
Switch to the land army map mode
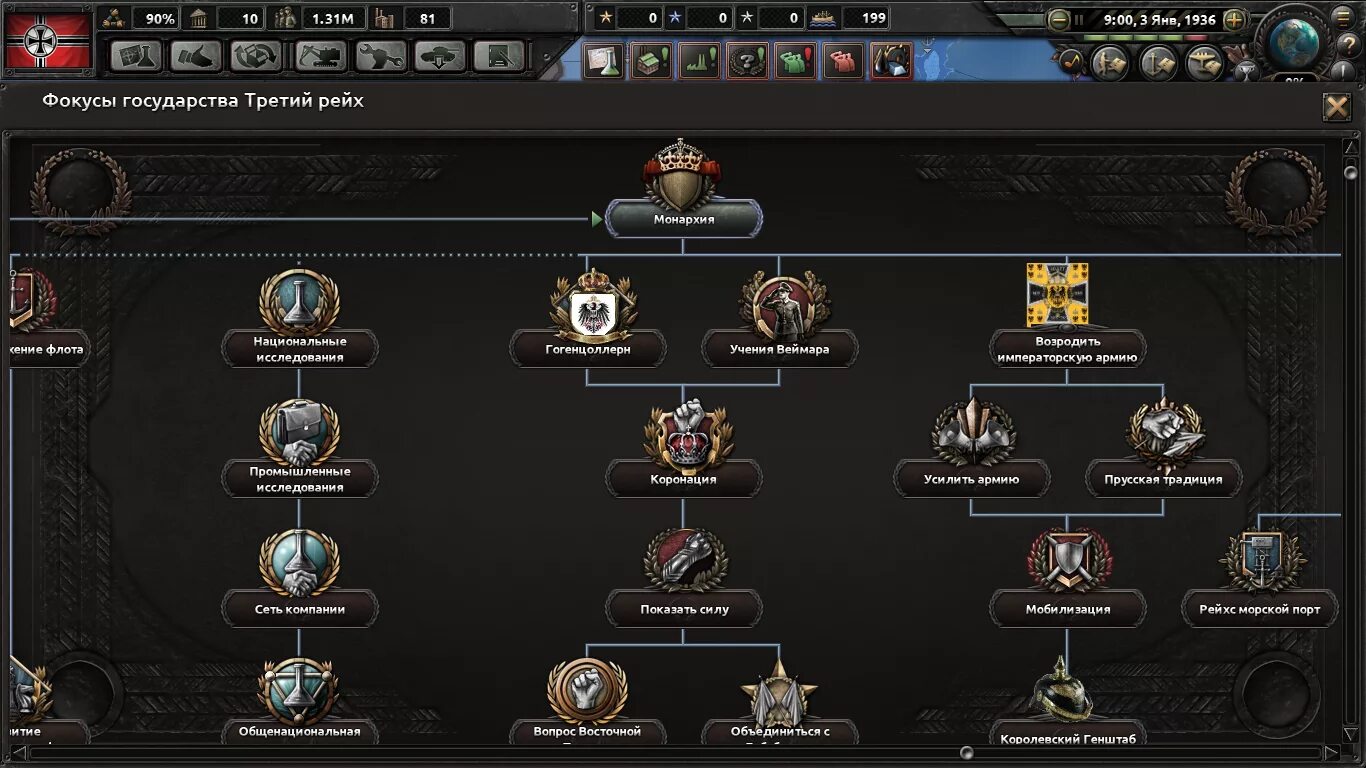tap(1109, 63)
